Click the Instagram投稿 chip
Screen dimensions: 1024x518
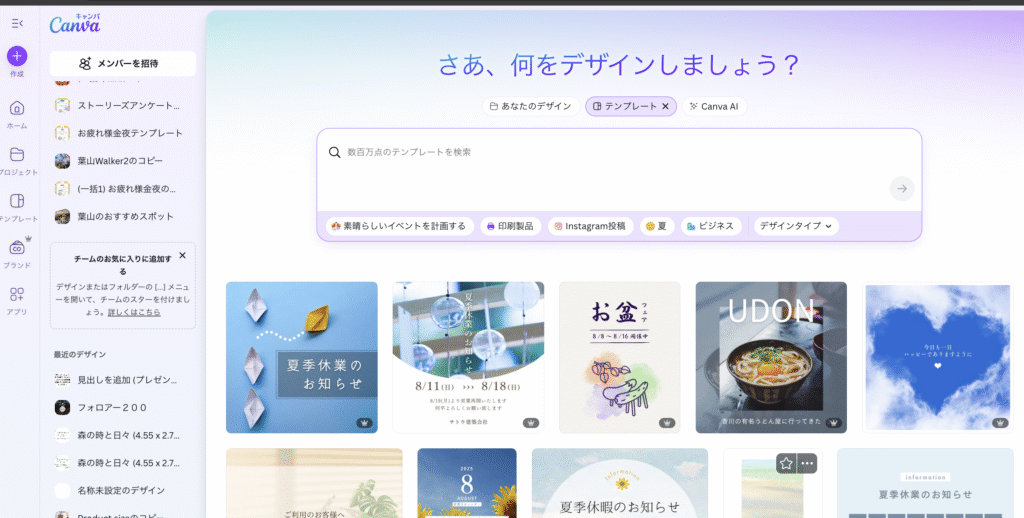tap(590, 226)
